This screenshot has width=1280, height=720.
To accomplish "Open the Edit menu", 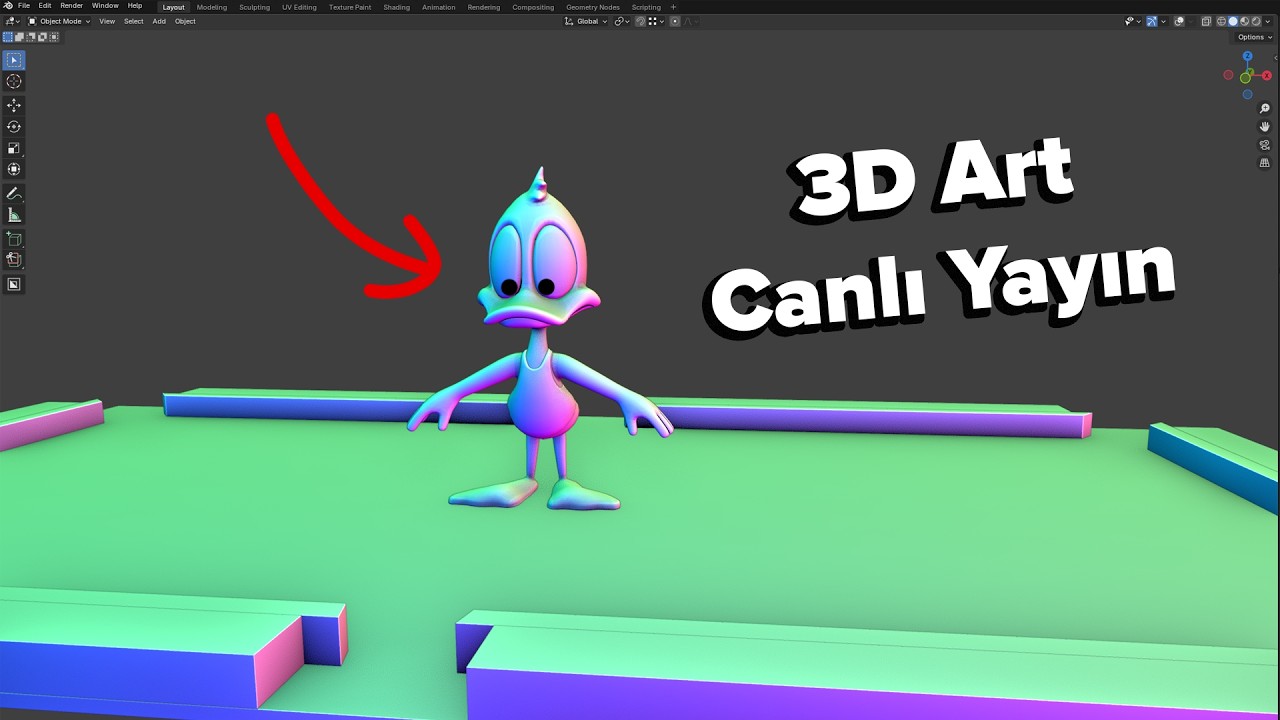I will pyautogui.click(x=45, y=6).
